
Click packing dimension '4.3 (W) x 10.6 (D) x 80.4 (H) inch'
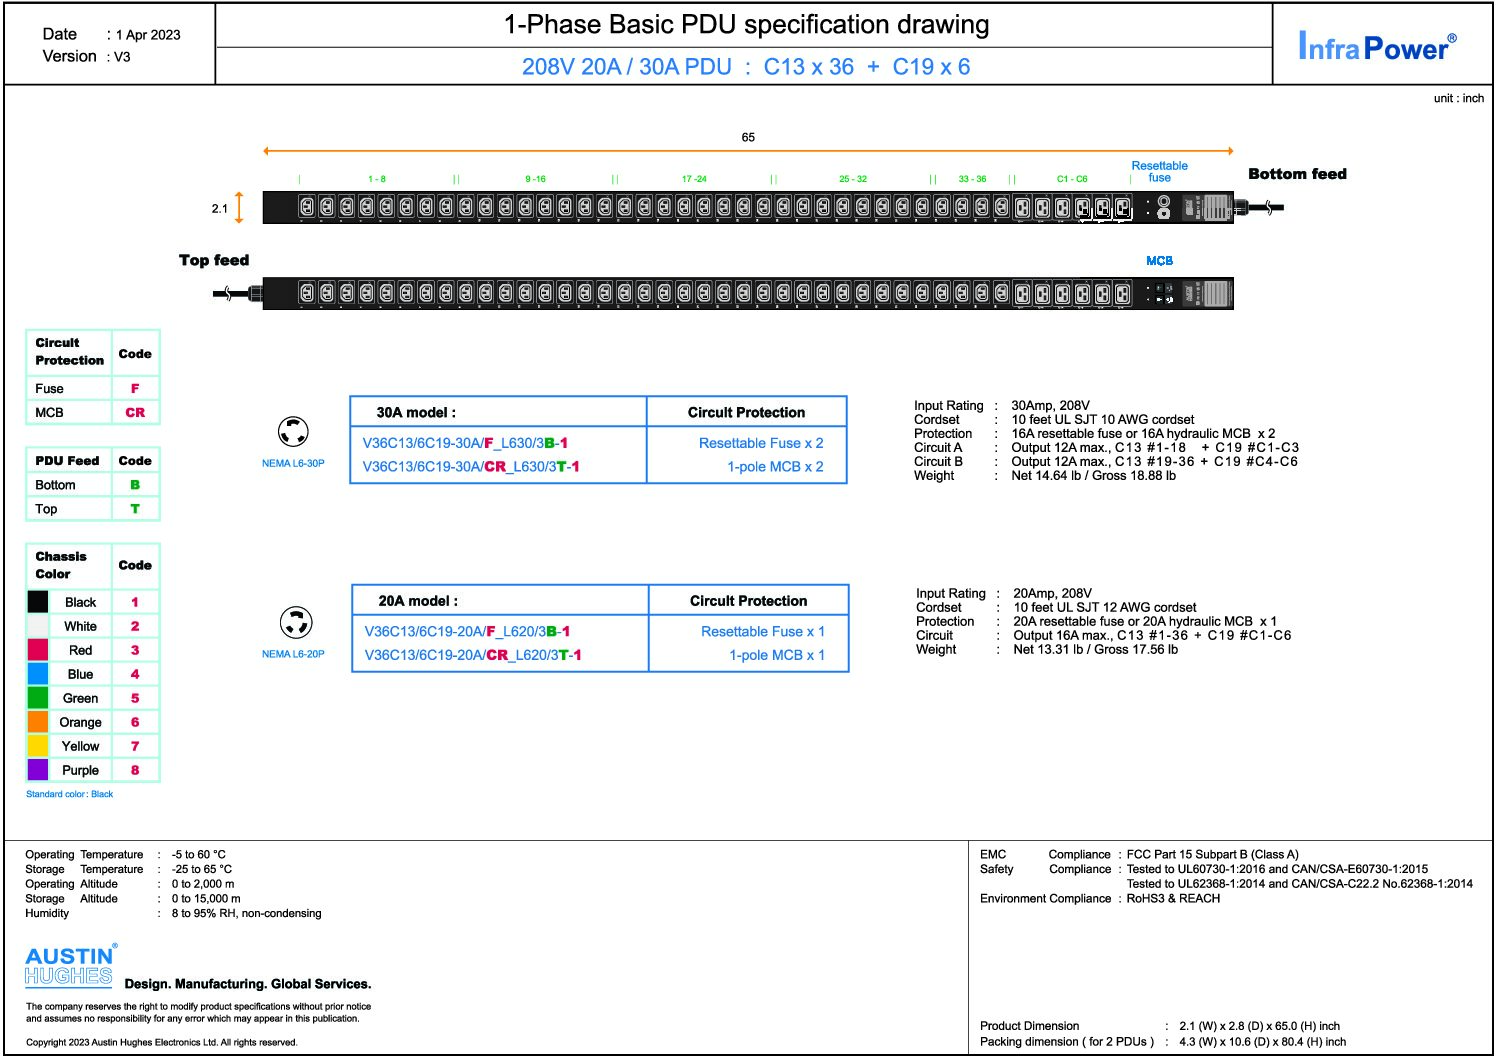[1262, 1042]
